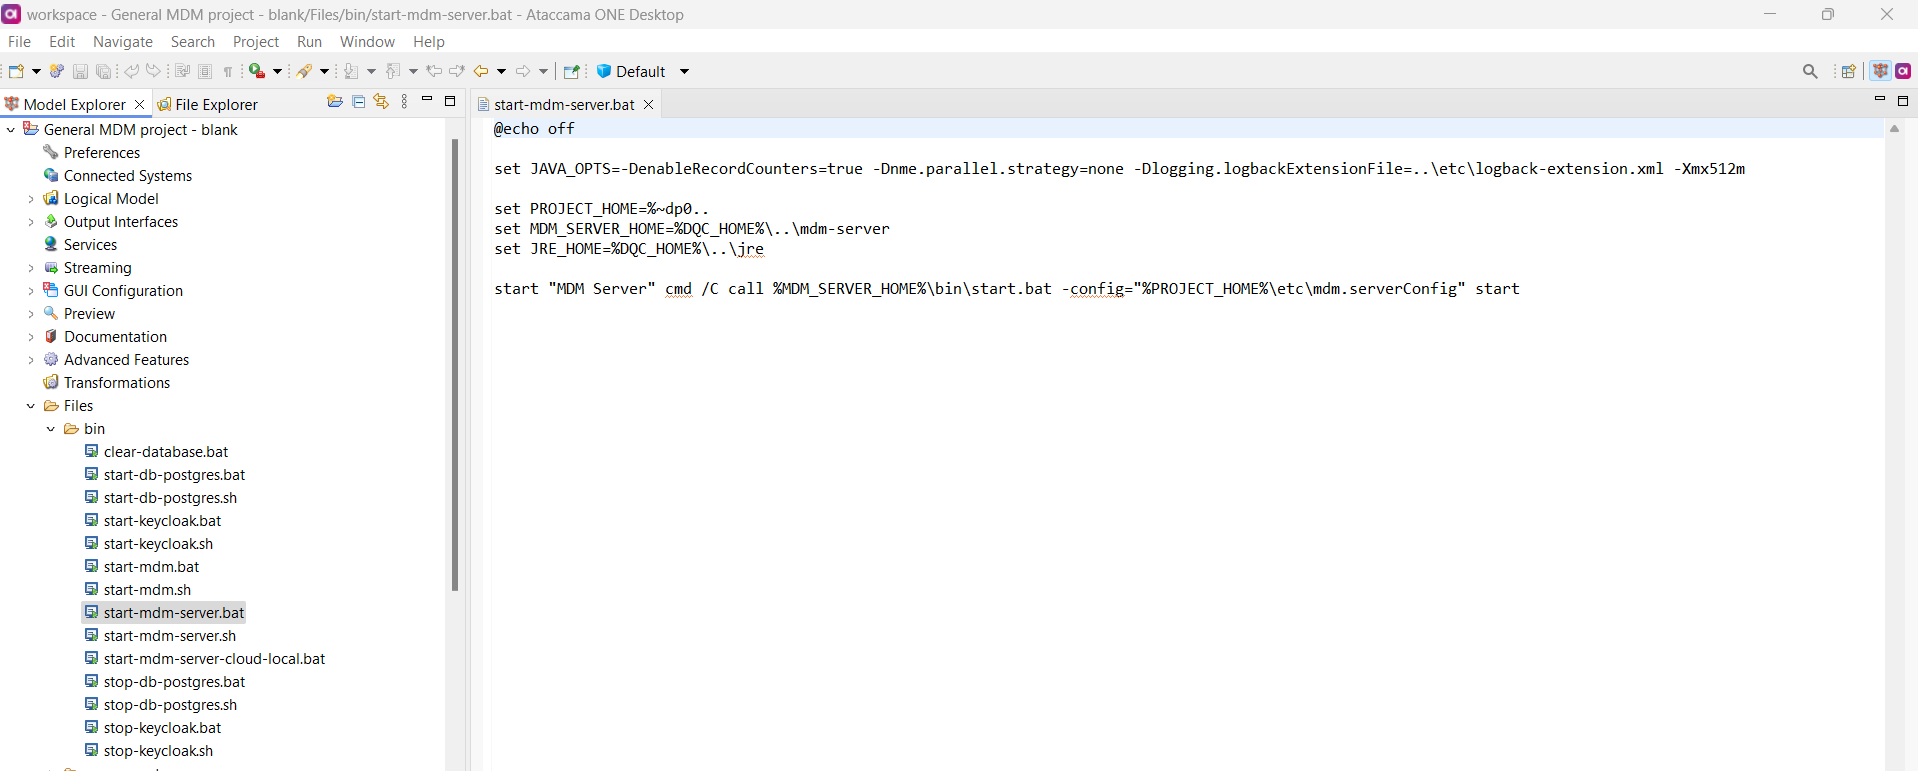Screen dimensions: 1918x771
Task: Click the New file wizard toolbar icon
Action: tap(16, 71)
